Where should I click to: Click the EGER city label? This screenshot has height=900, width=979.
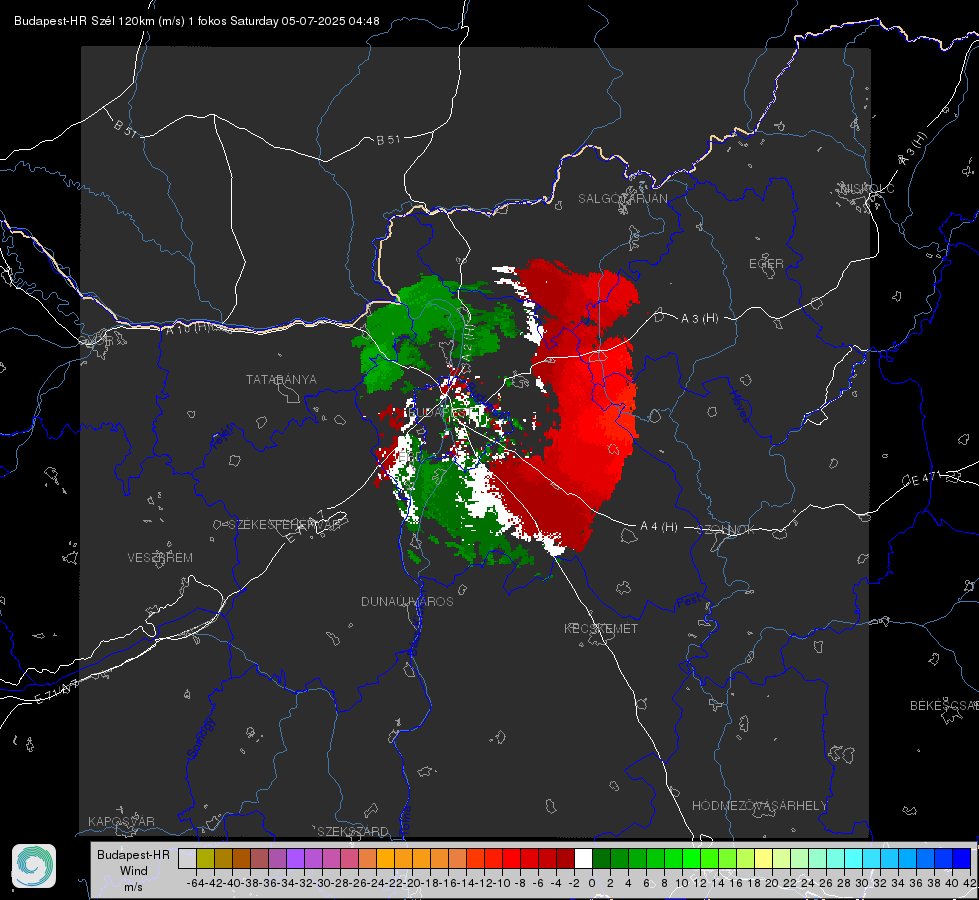[766, 264]
